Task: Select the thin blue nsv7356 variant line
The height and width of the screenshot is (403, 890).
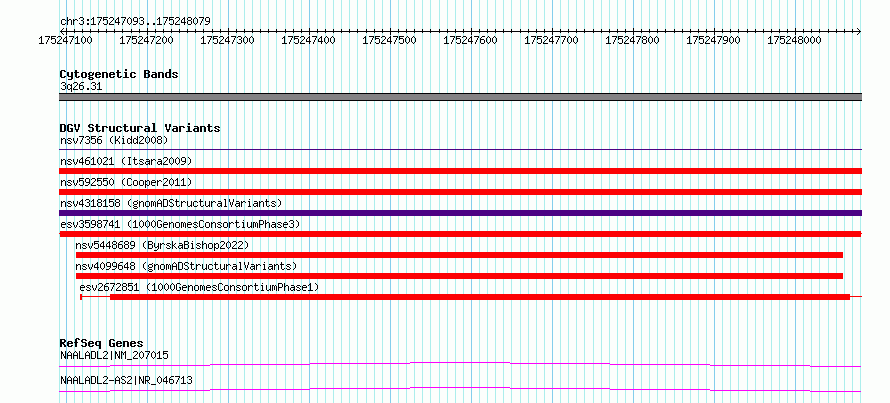Action: pos(460,150)
